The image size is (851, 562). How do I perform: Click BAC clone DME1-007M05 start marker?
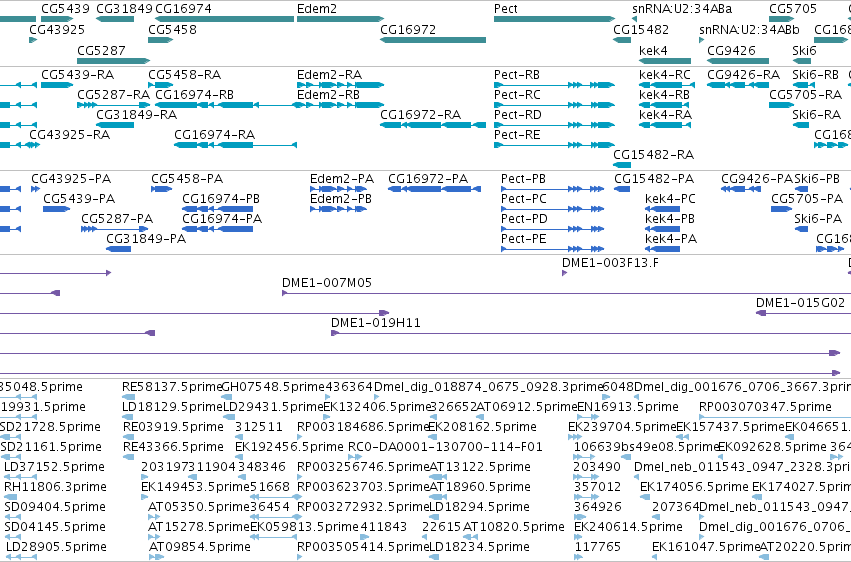click(x=285, y=293)
